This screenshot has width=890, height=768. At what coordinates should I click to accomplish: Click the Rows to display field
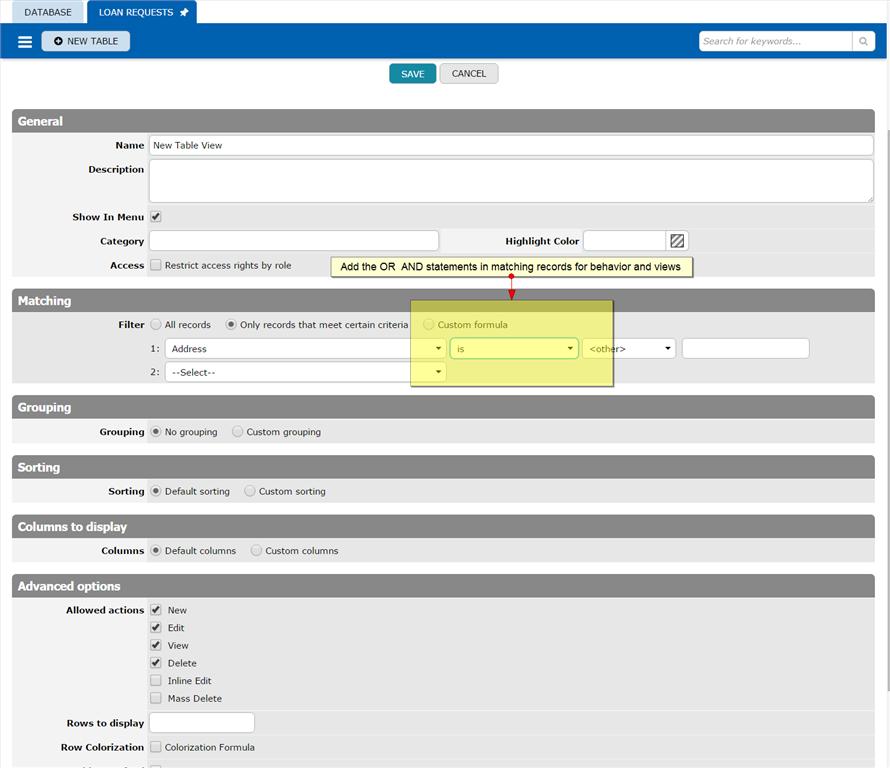pos(201,723)
